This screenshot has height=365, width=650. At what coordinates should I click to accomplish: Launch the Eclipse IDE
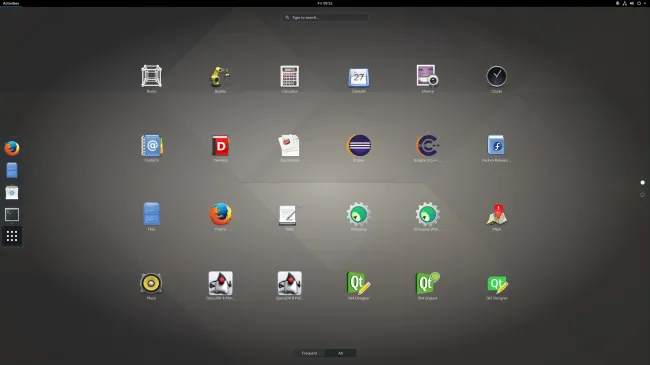point(359,146)
